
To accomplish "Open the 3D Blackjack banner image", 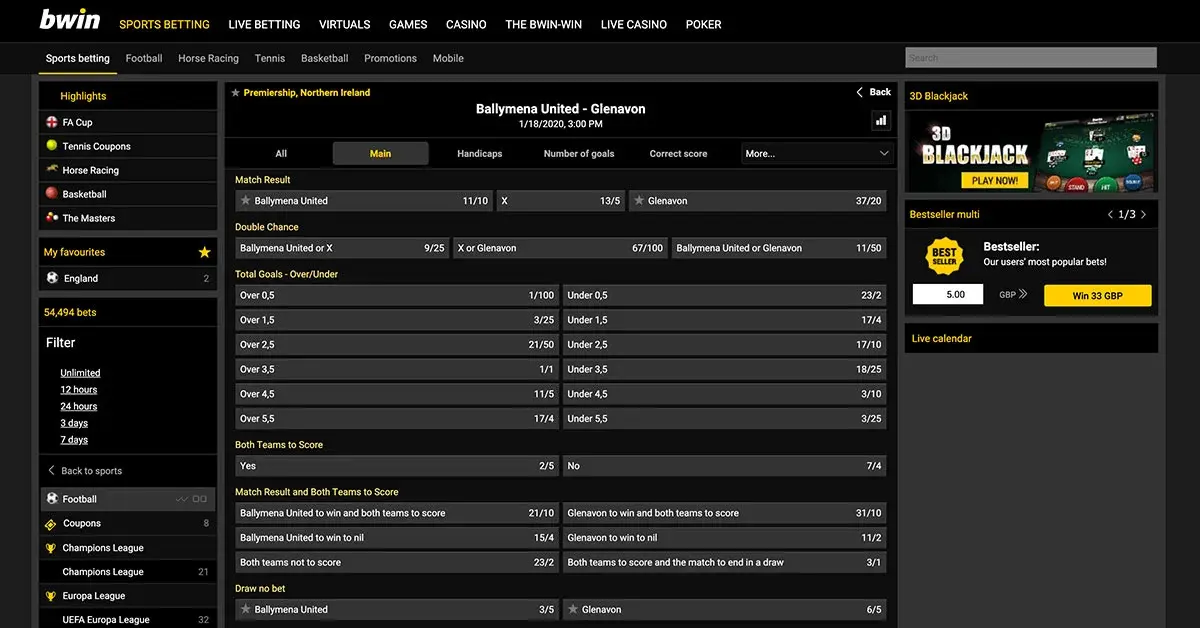I will coord(1031,152).
